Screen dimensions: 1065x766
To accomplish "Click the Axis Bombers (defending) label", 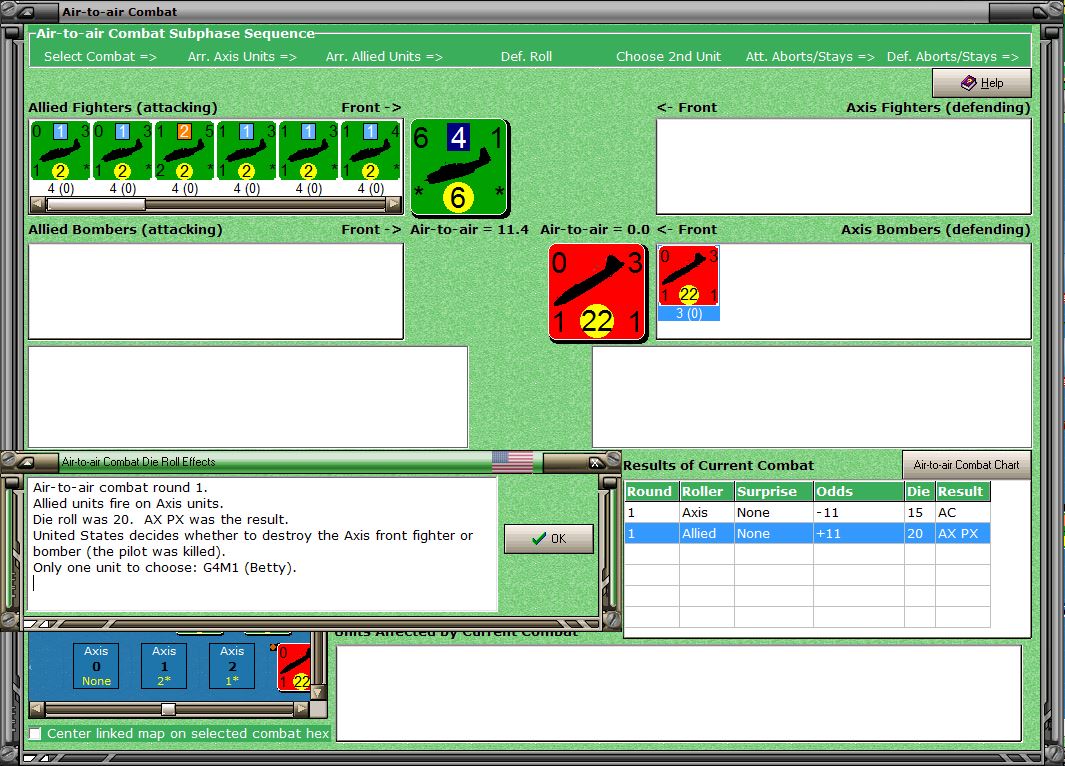I will (x=935, y=230).
